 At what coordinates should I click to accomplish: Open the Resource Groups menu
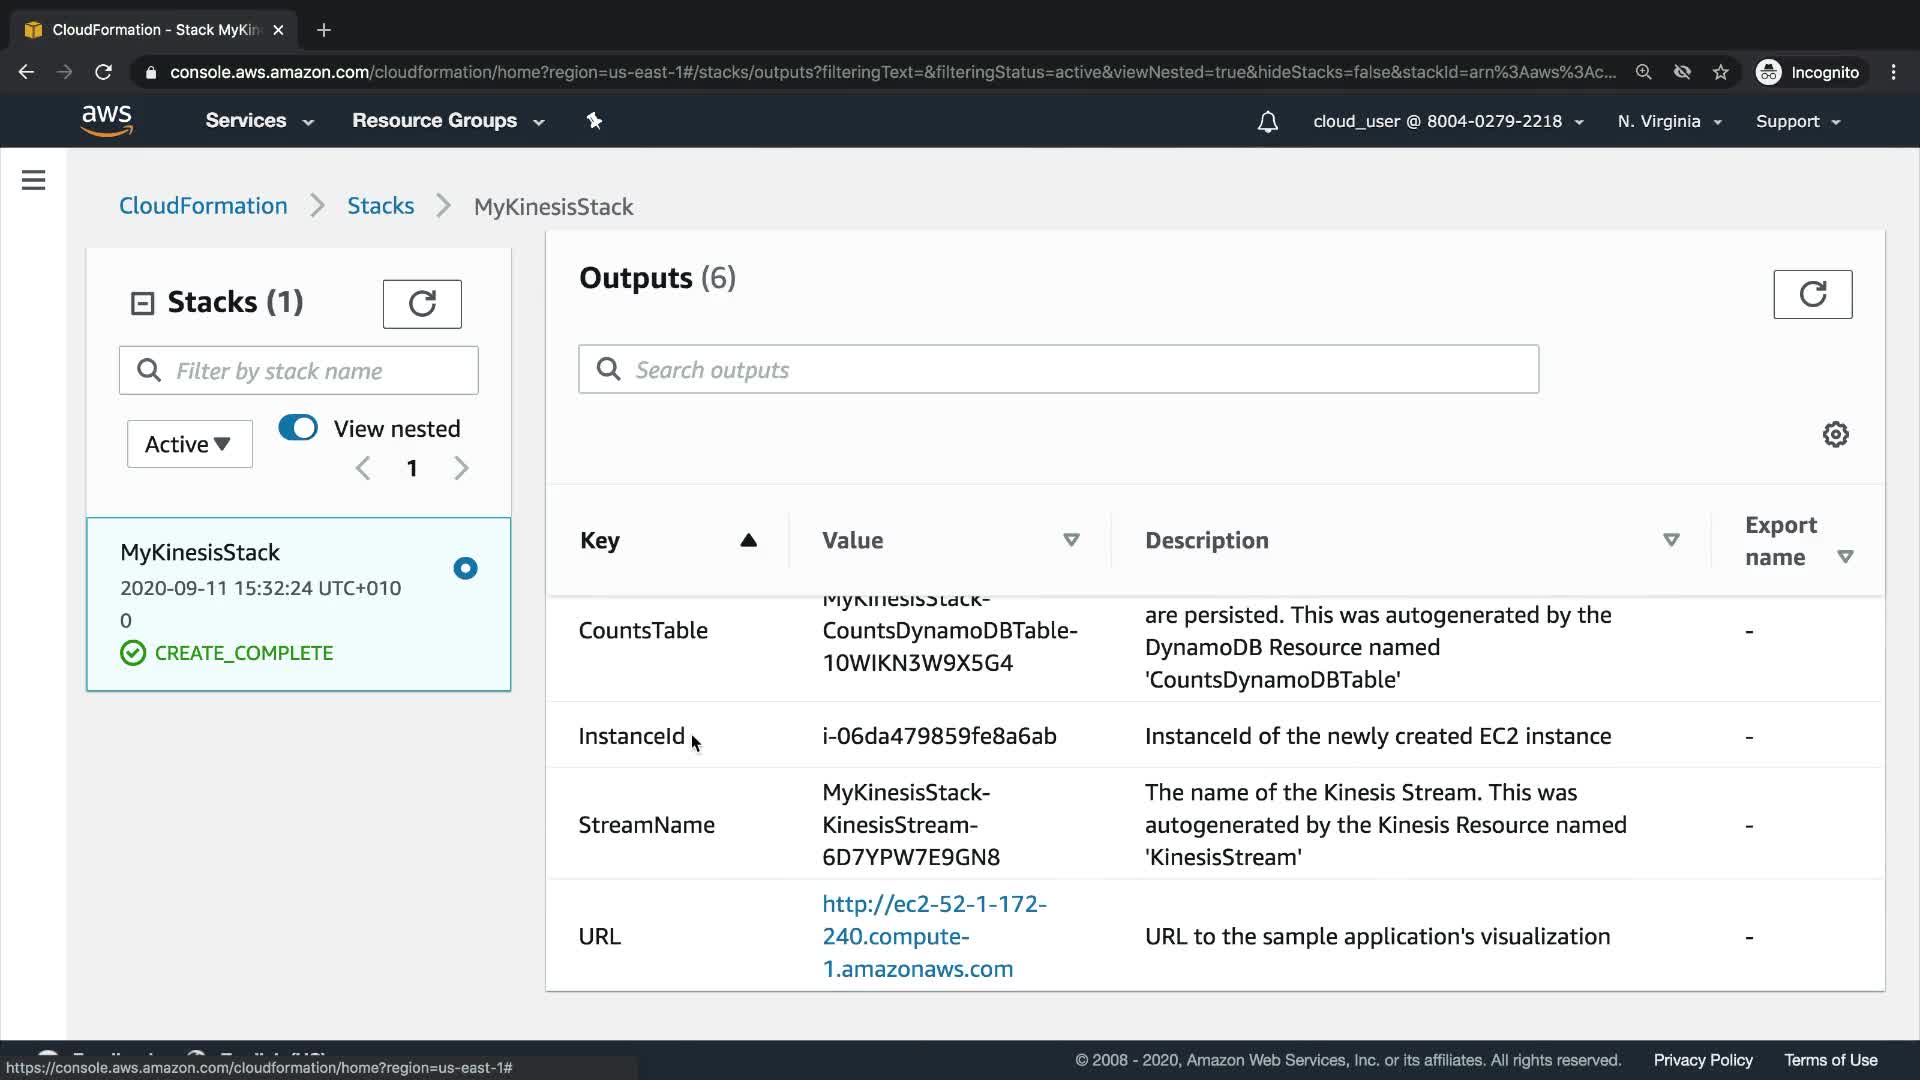point(447,121)
